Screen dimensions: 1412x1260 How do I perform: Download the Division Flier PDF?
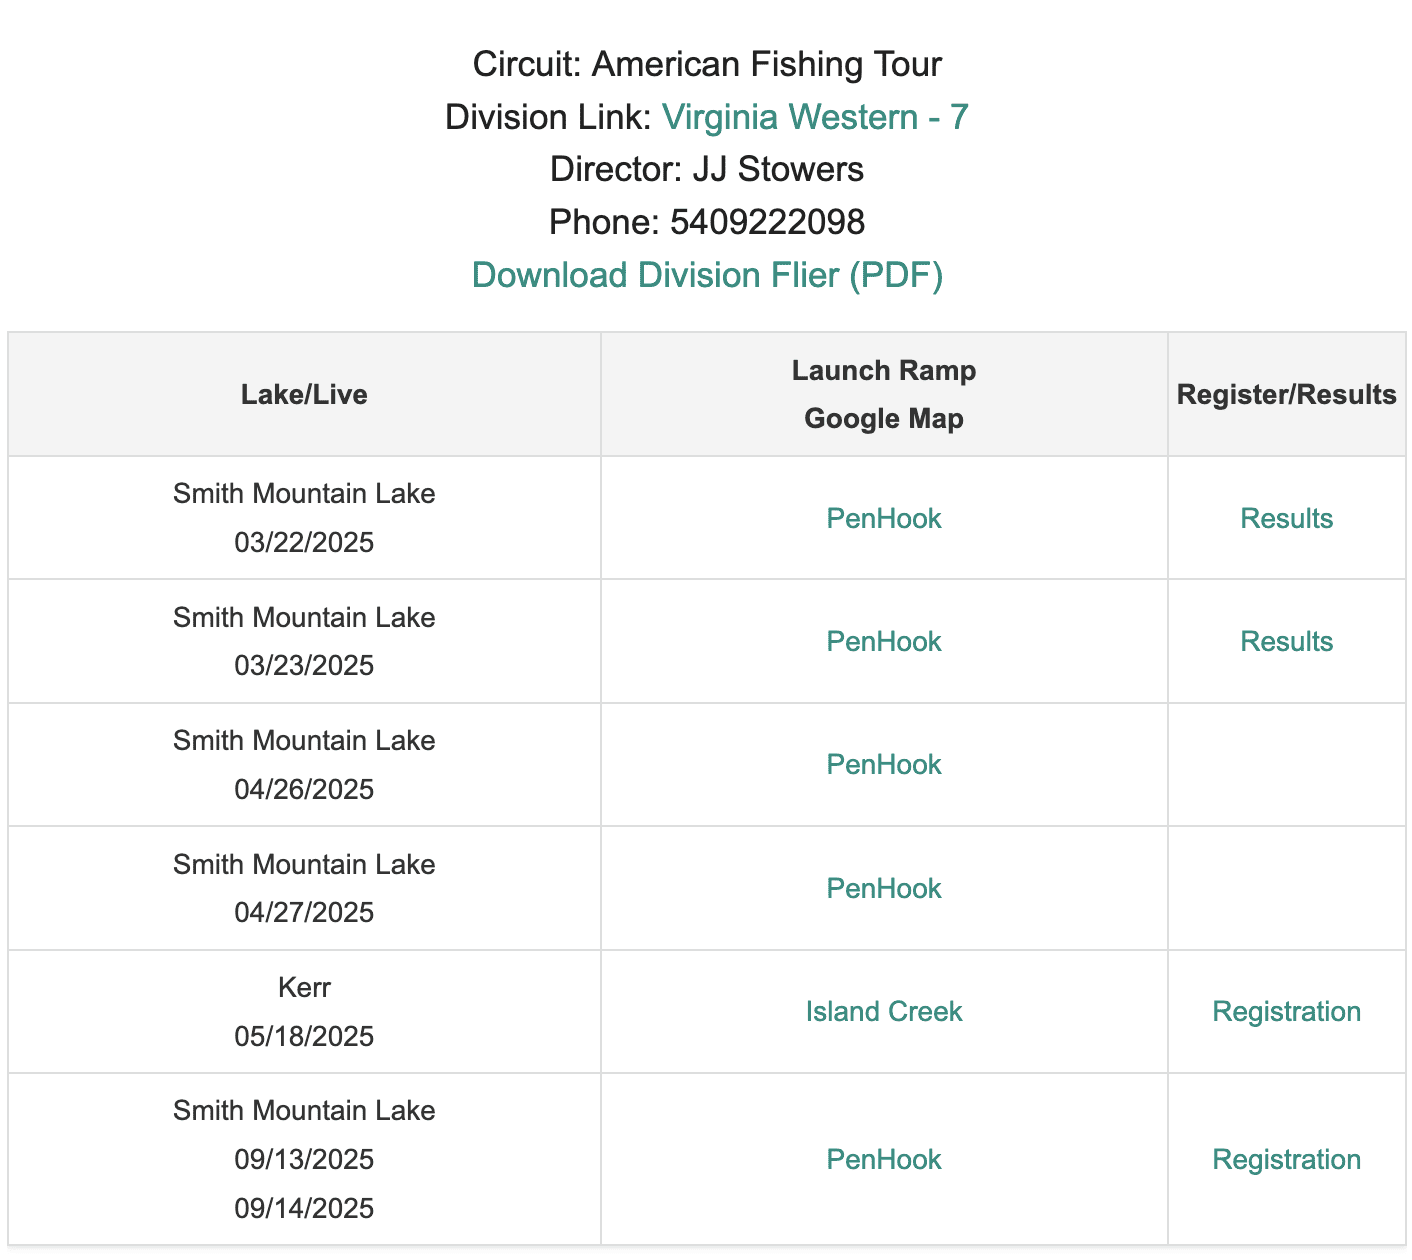(x=707, y=275)
